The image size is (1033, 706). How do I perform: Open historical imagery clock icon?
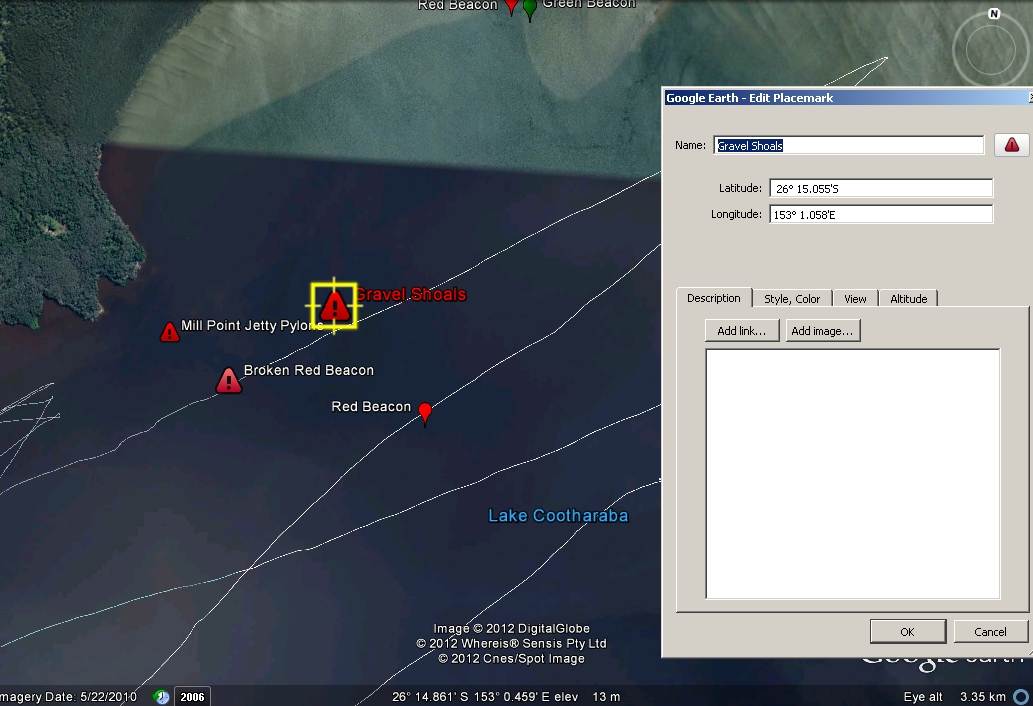coord(161,696)
